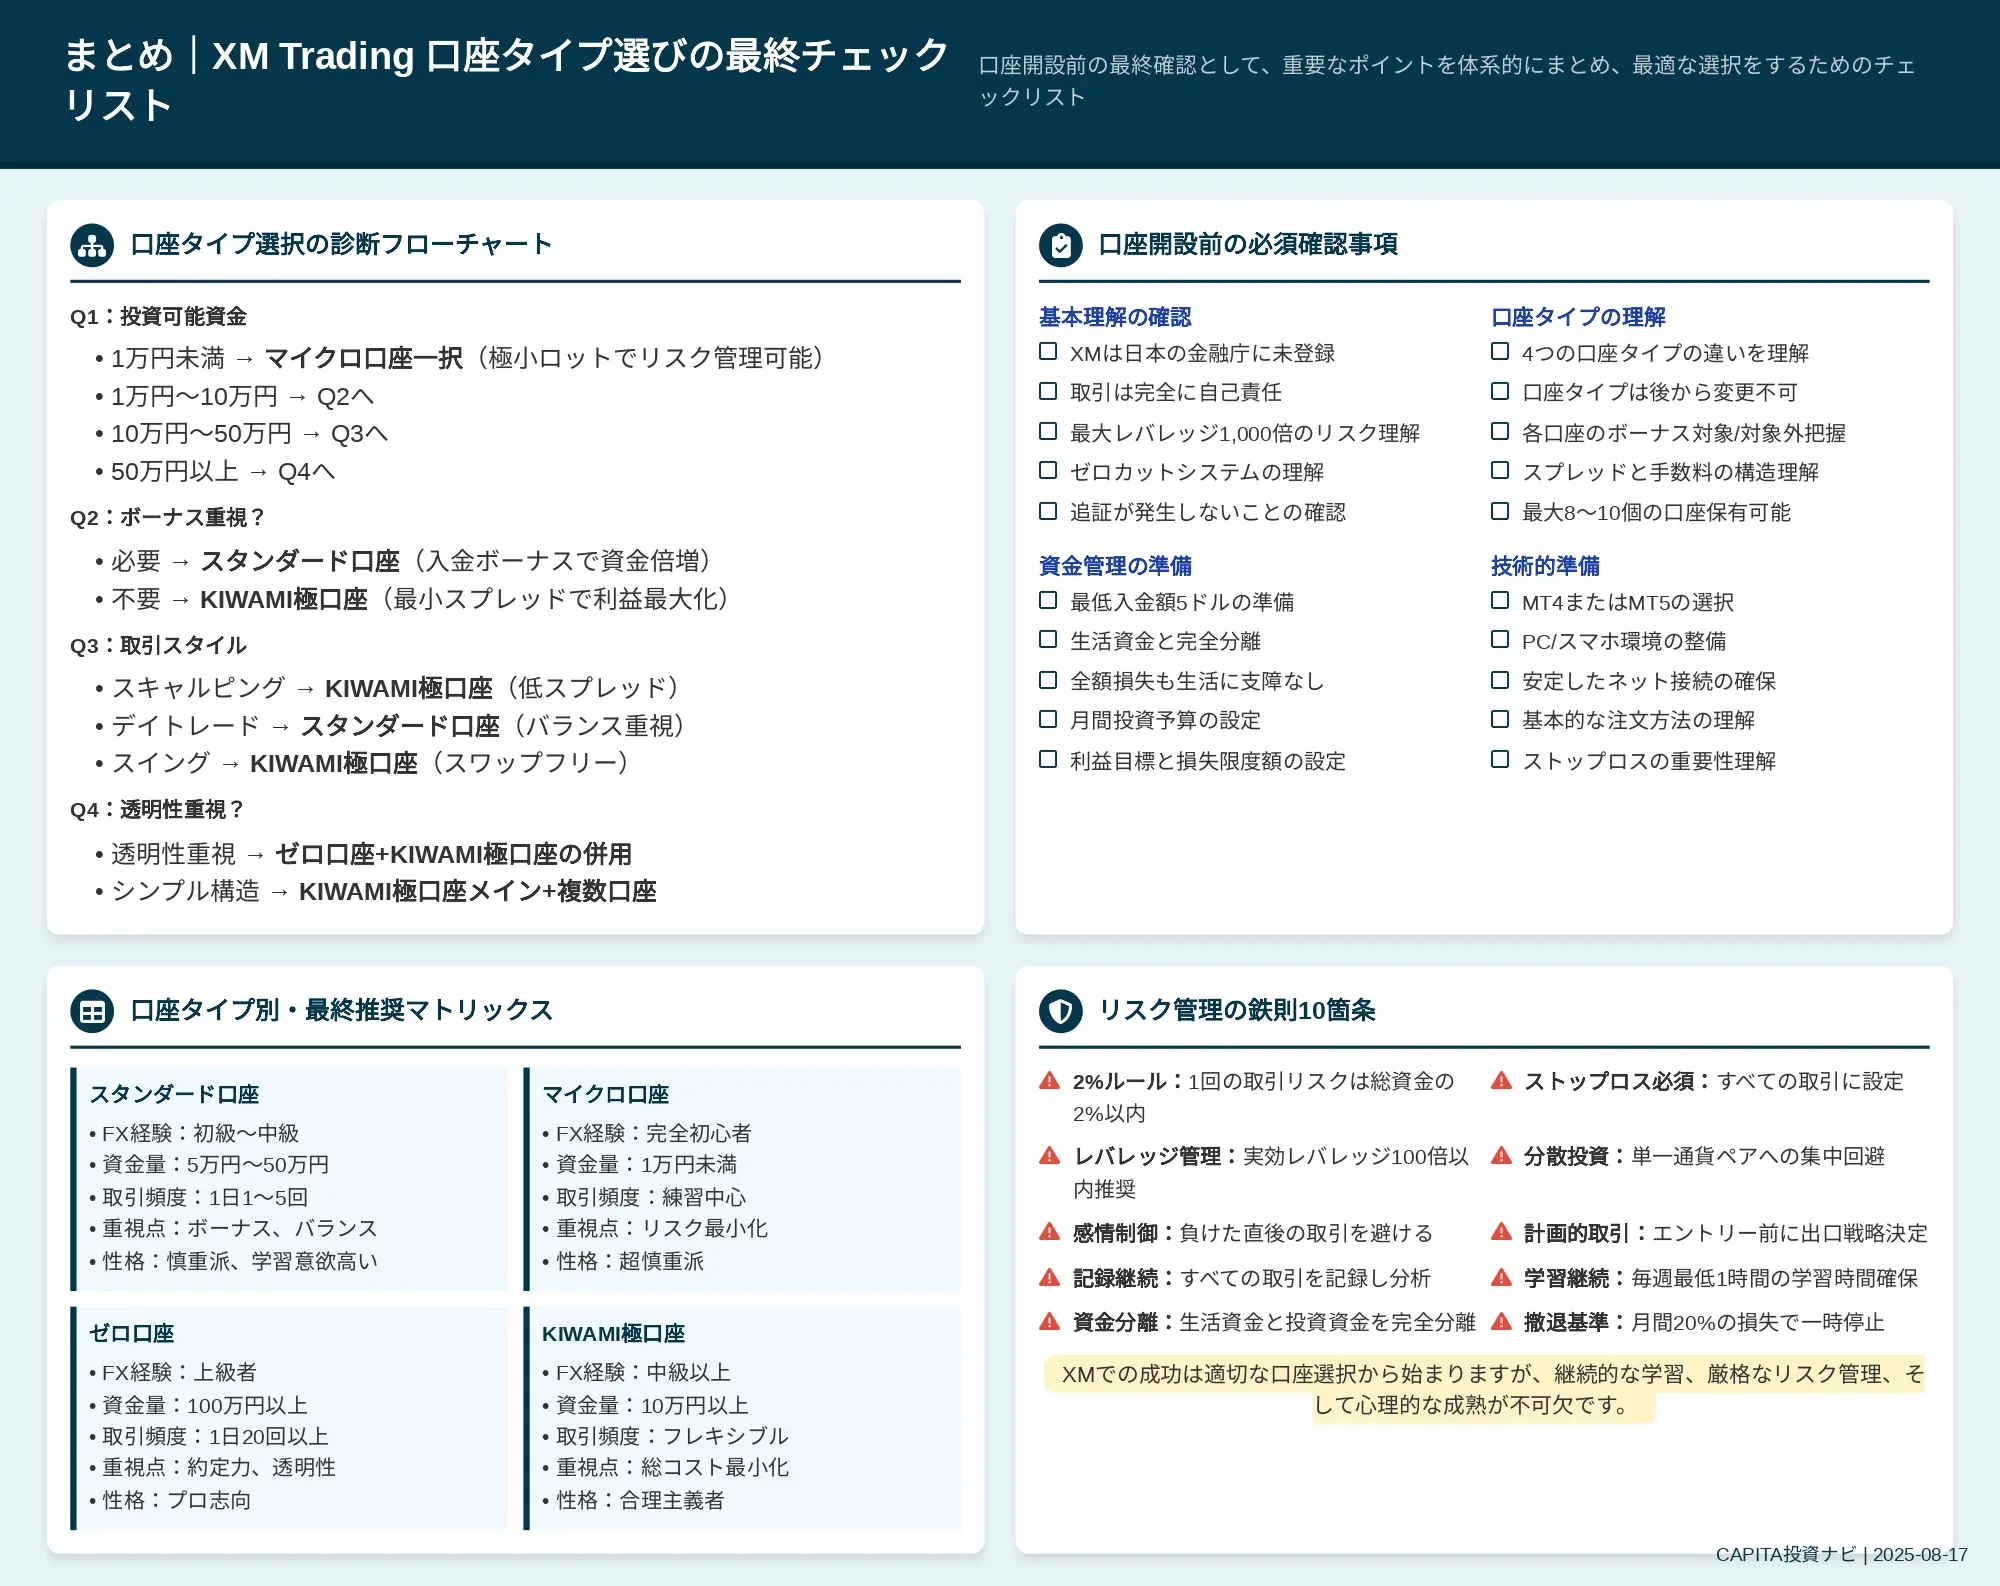
Task: Click warning triangle next to ストップロス必須
Action: tap(1501, 1081)
